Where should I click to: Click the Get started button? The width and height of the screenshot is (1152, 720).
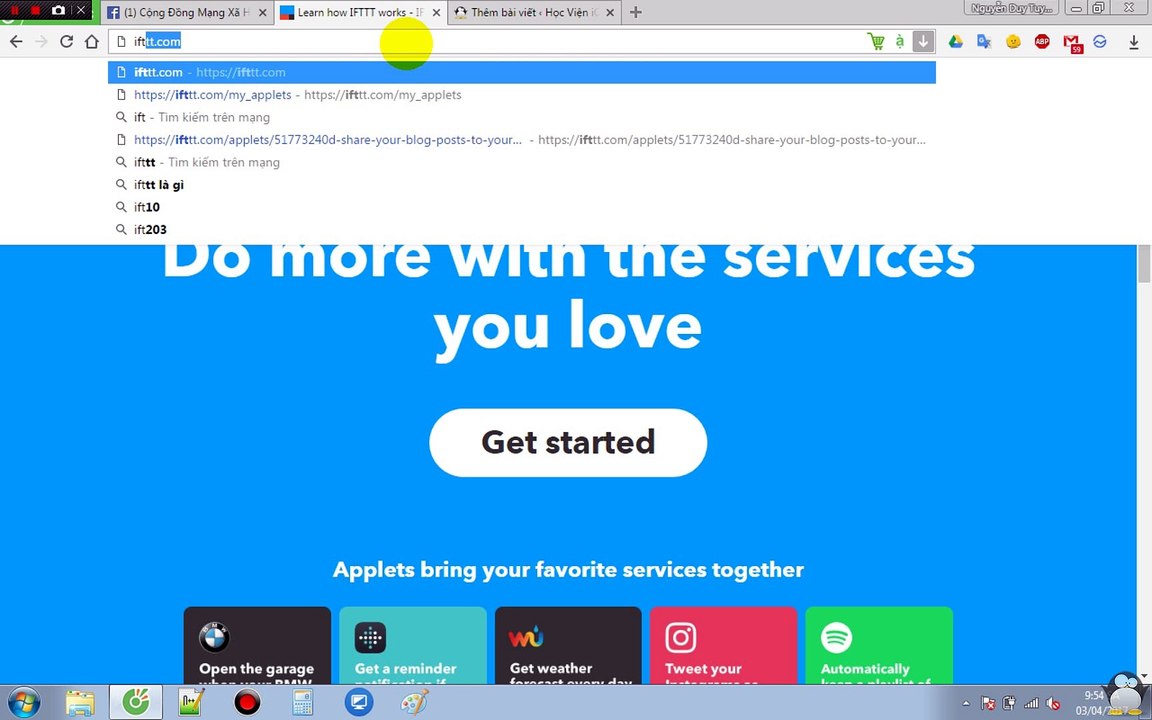(x=568, y=442)
